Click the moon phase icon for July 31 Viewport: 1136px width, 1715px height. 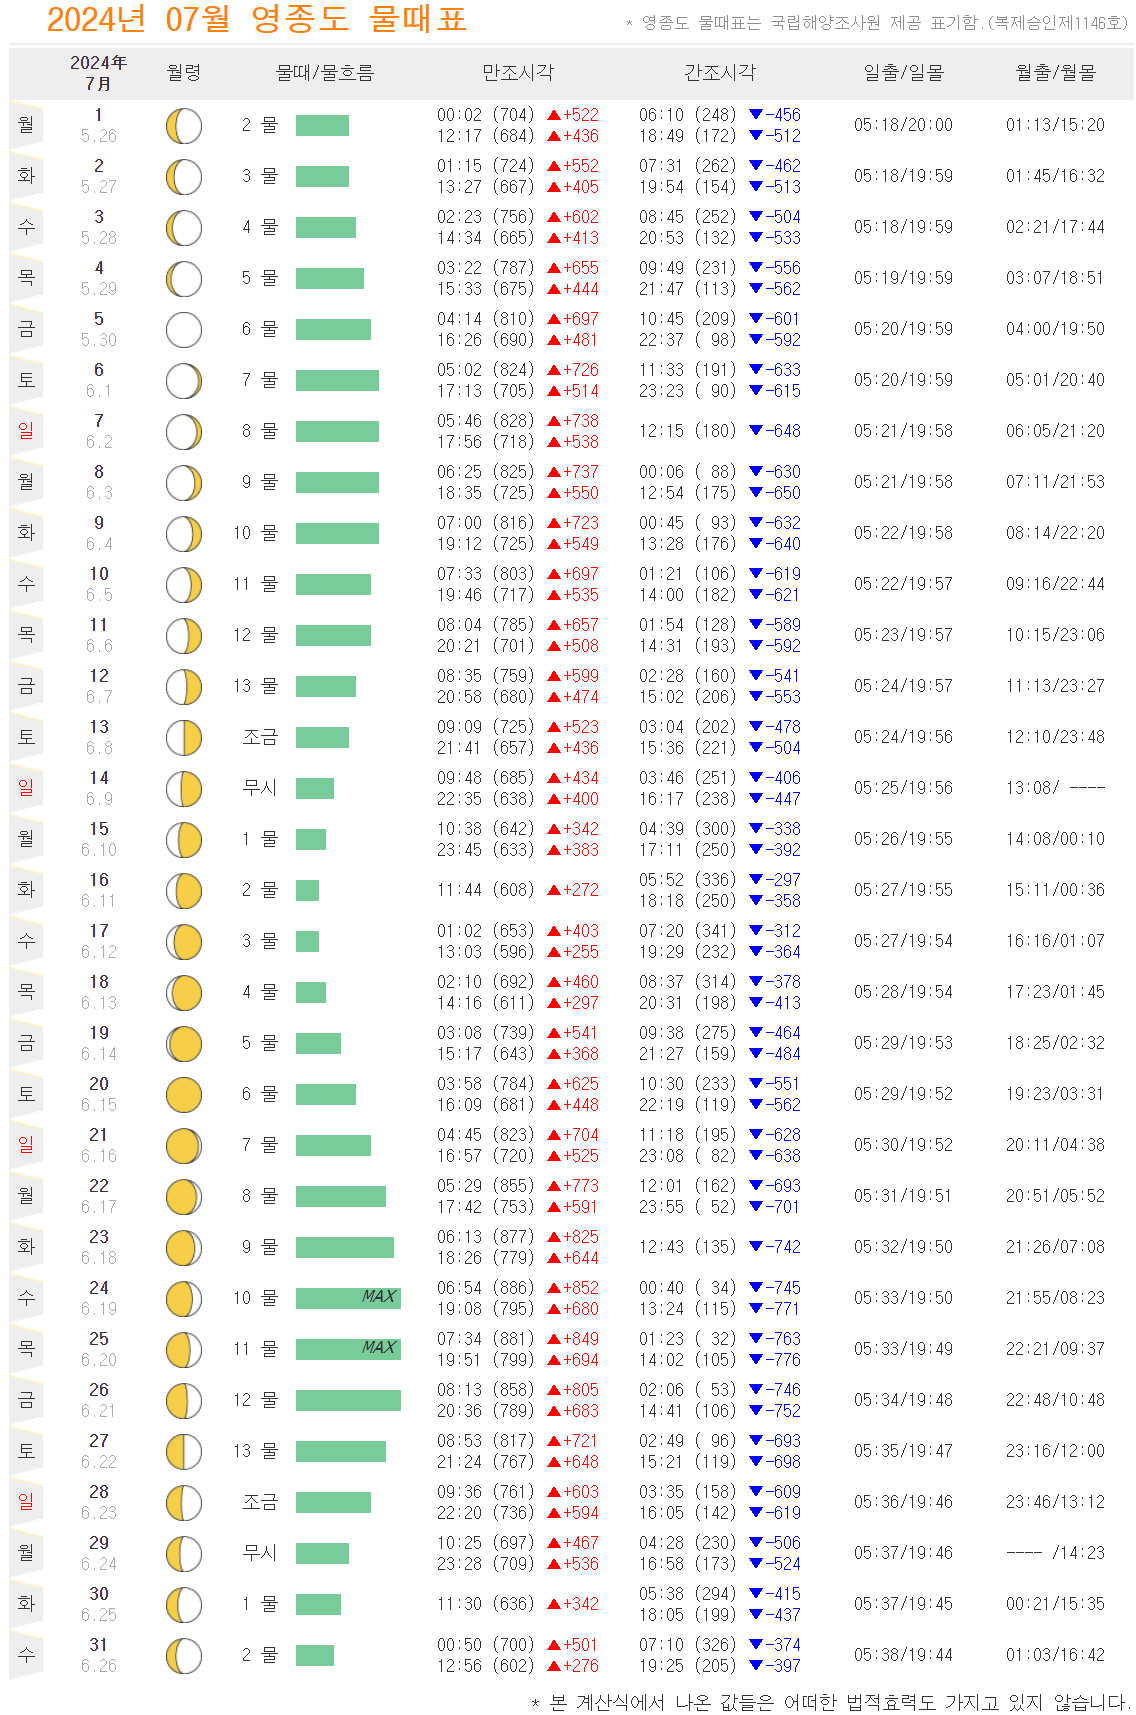pos(184,1656)
